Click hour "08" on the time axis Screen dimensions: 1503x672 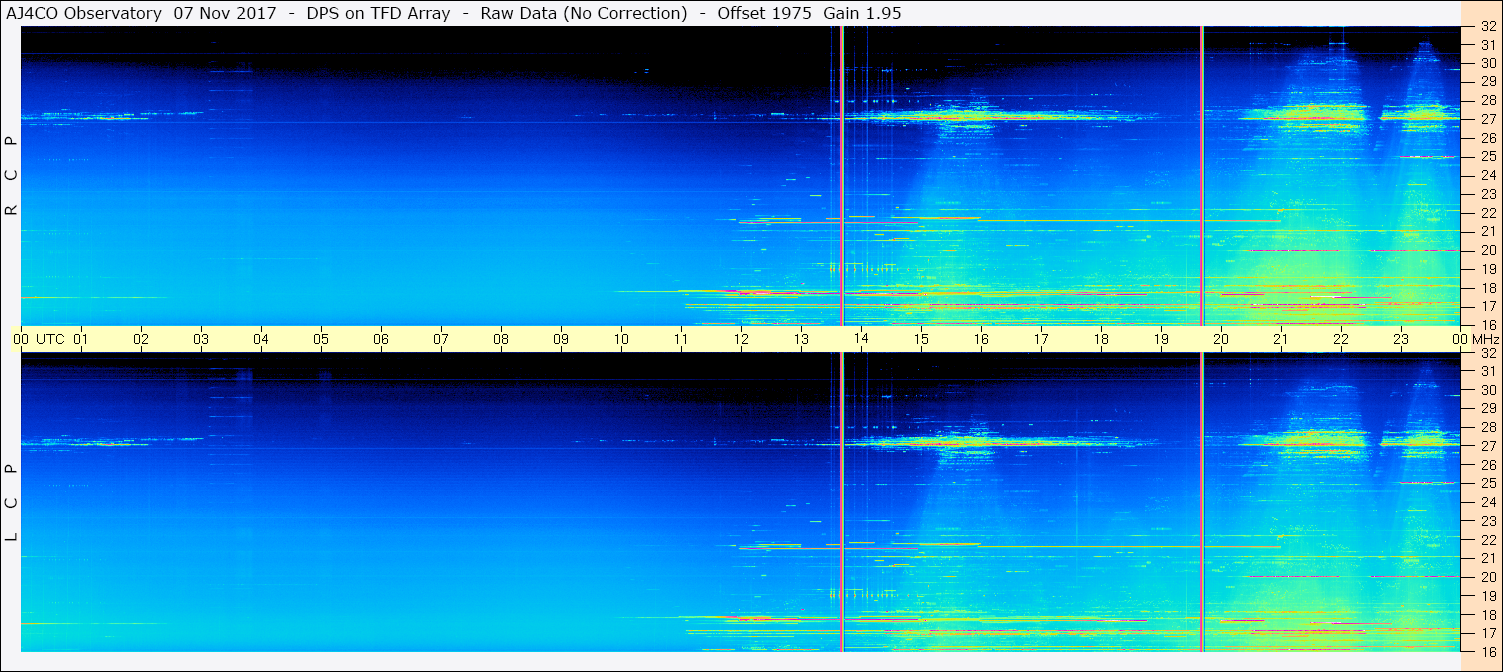(x=501, y=339)
